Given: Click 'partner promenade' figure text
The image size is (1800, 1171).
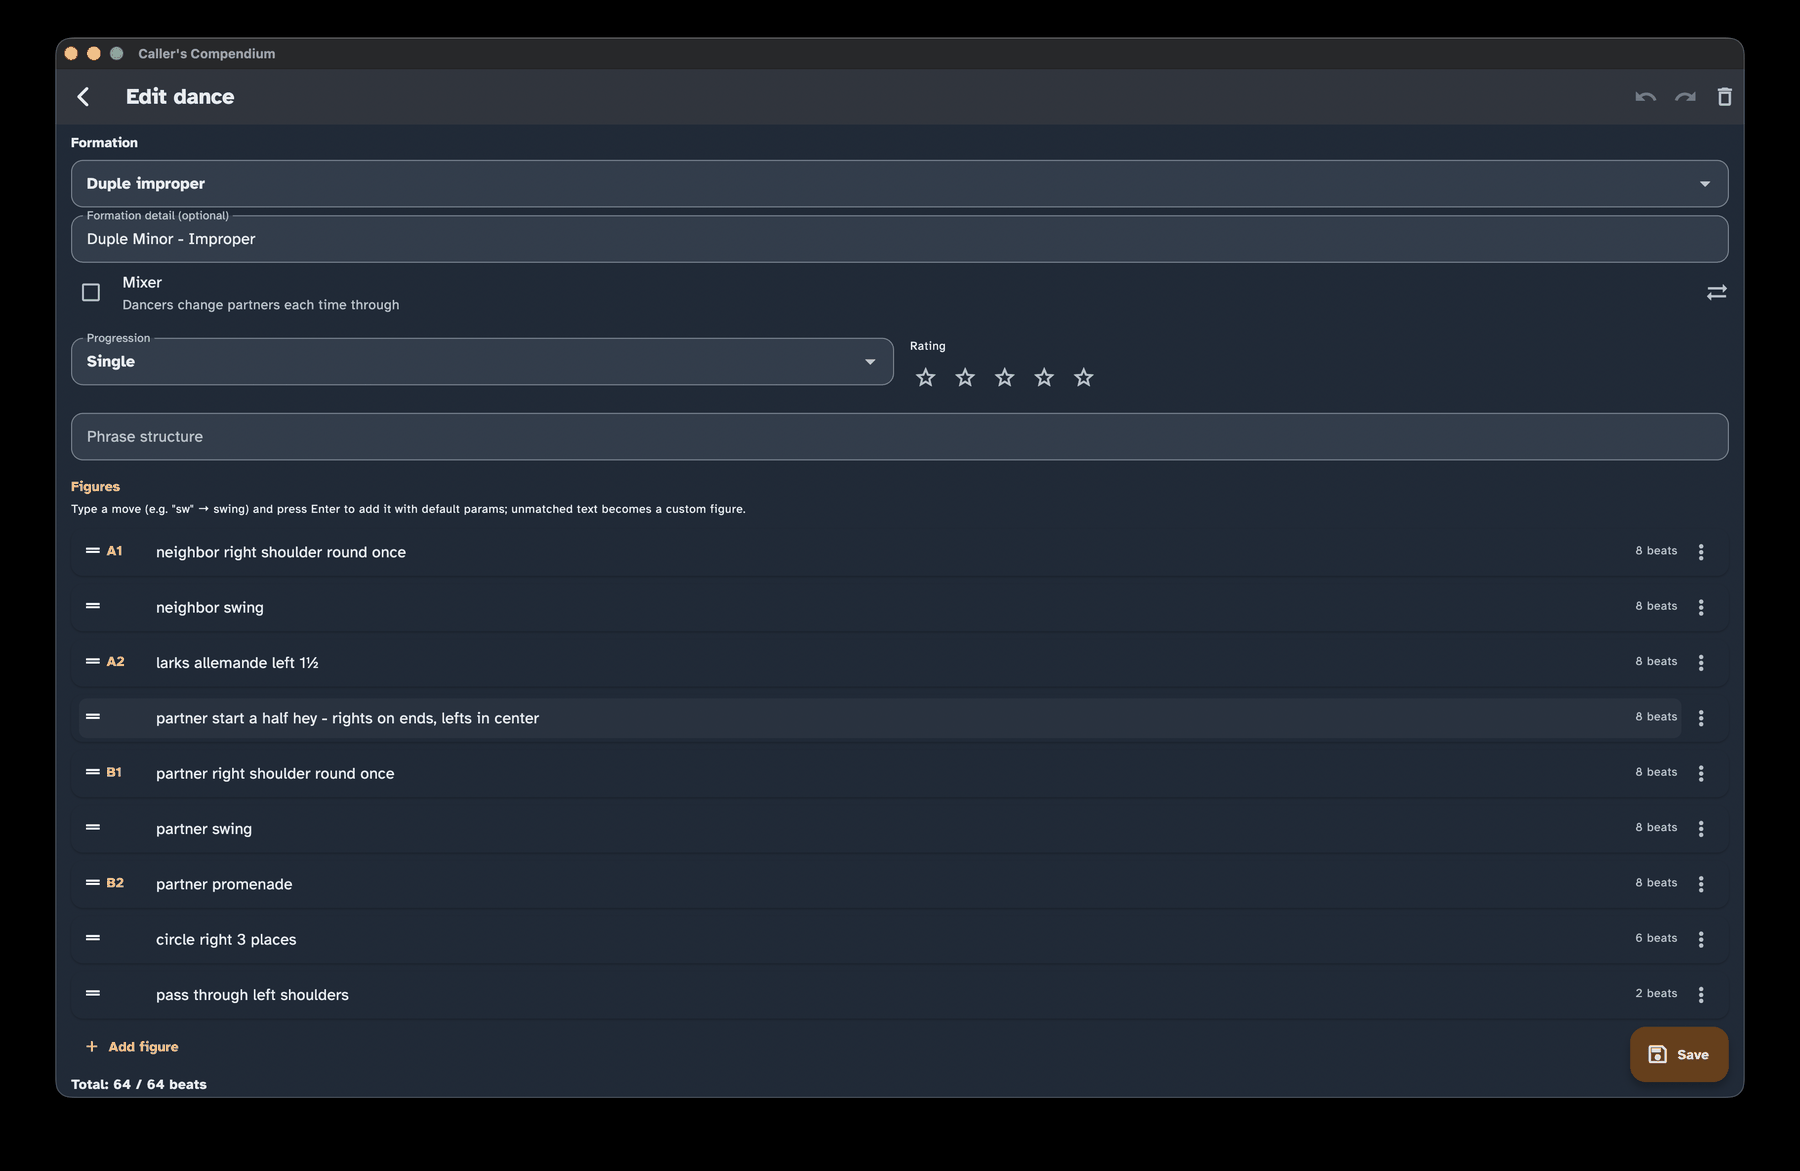Looking at the screenshot, I should [x=224, y=884].
